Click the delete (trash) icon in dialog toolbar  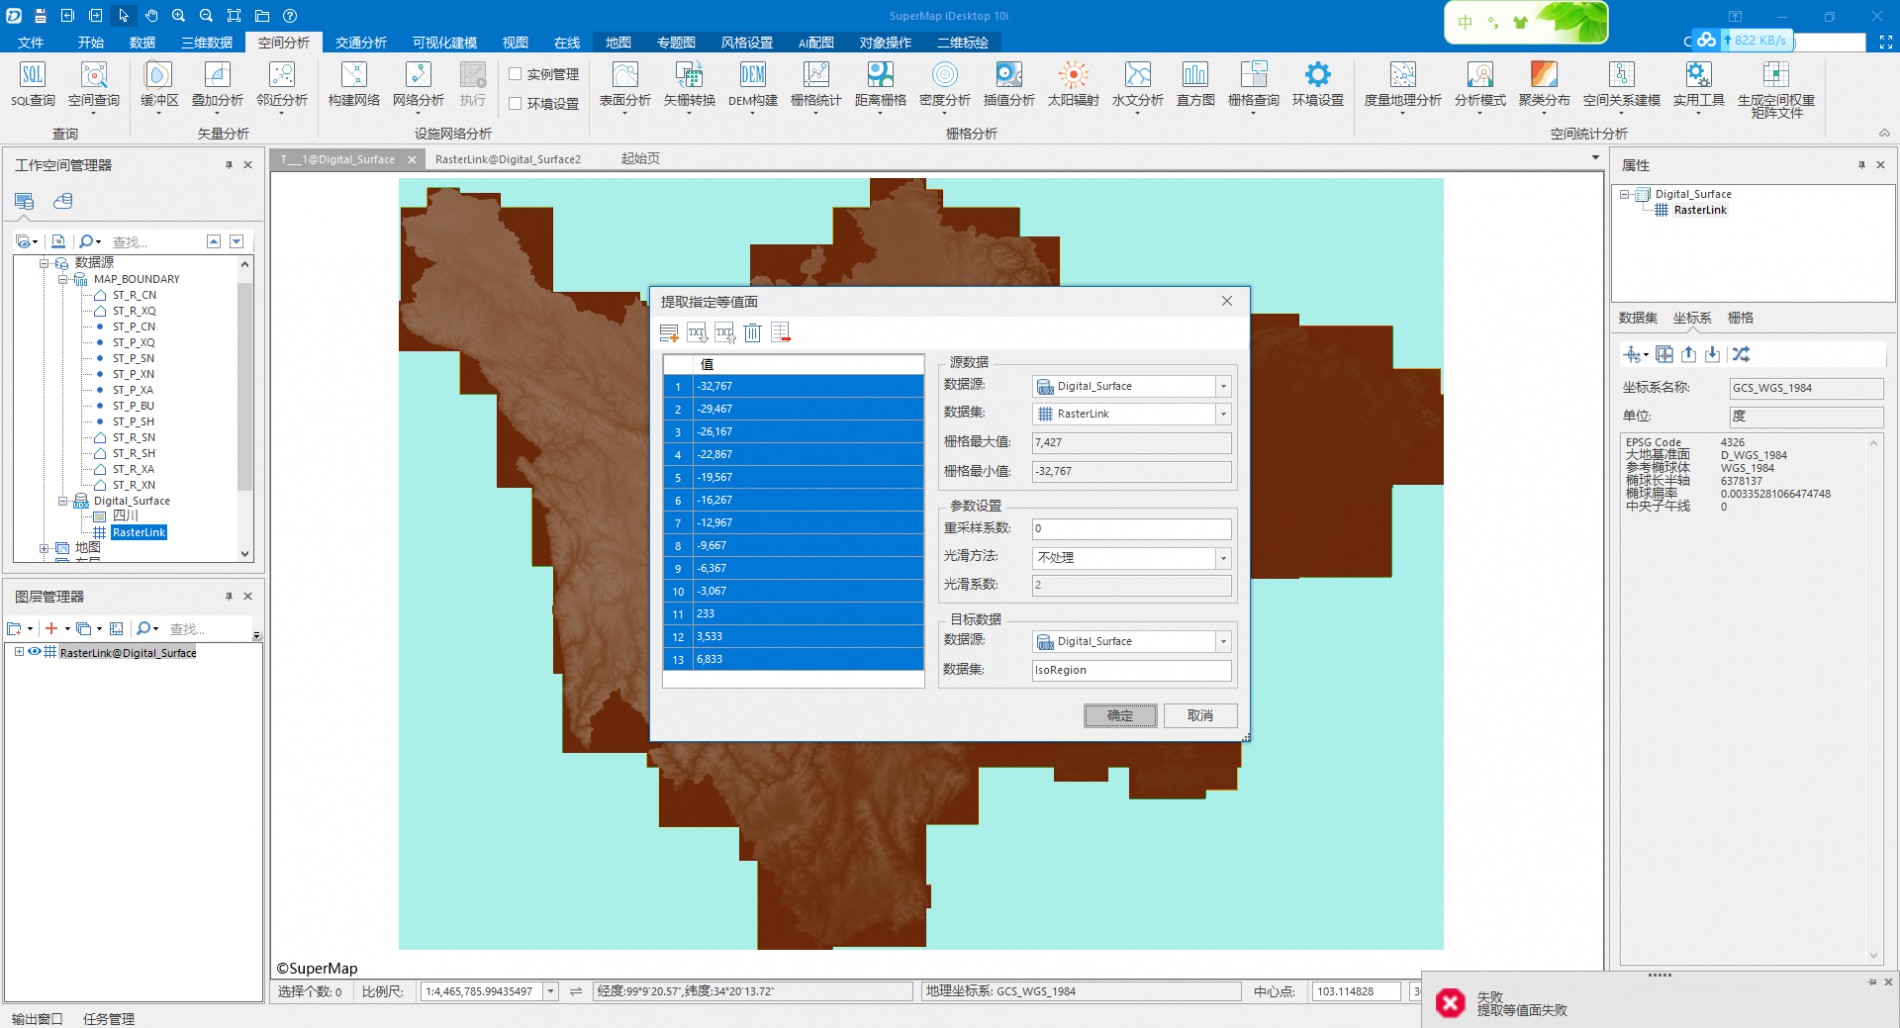[753, 333]
